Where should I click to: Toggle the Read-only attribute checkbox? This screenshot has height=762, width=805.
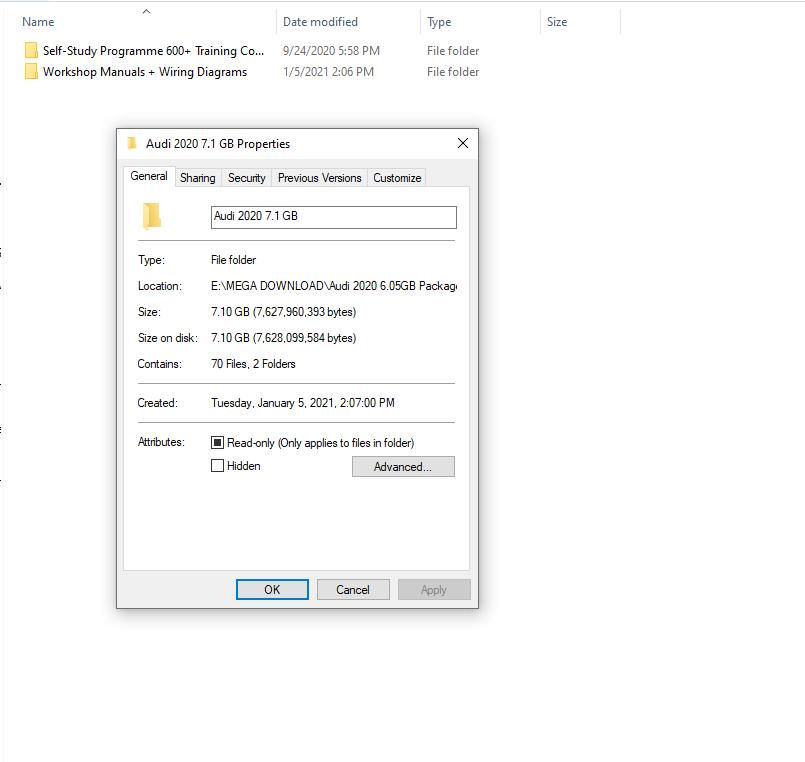click(x=217, y=442)
